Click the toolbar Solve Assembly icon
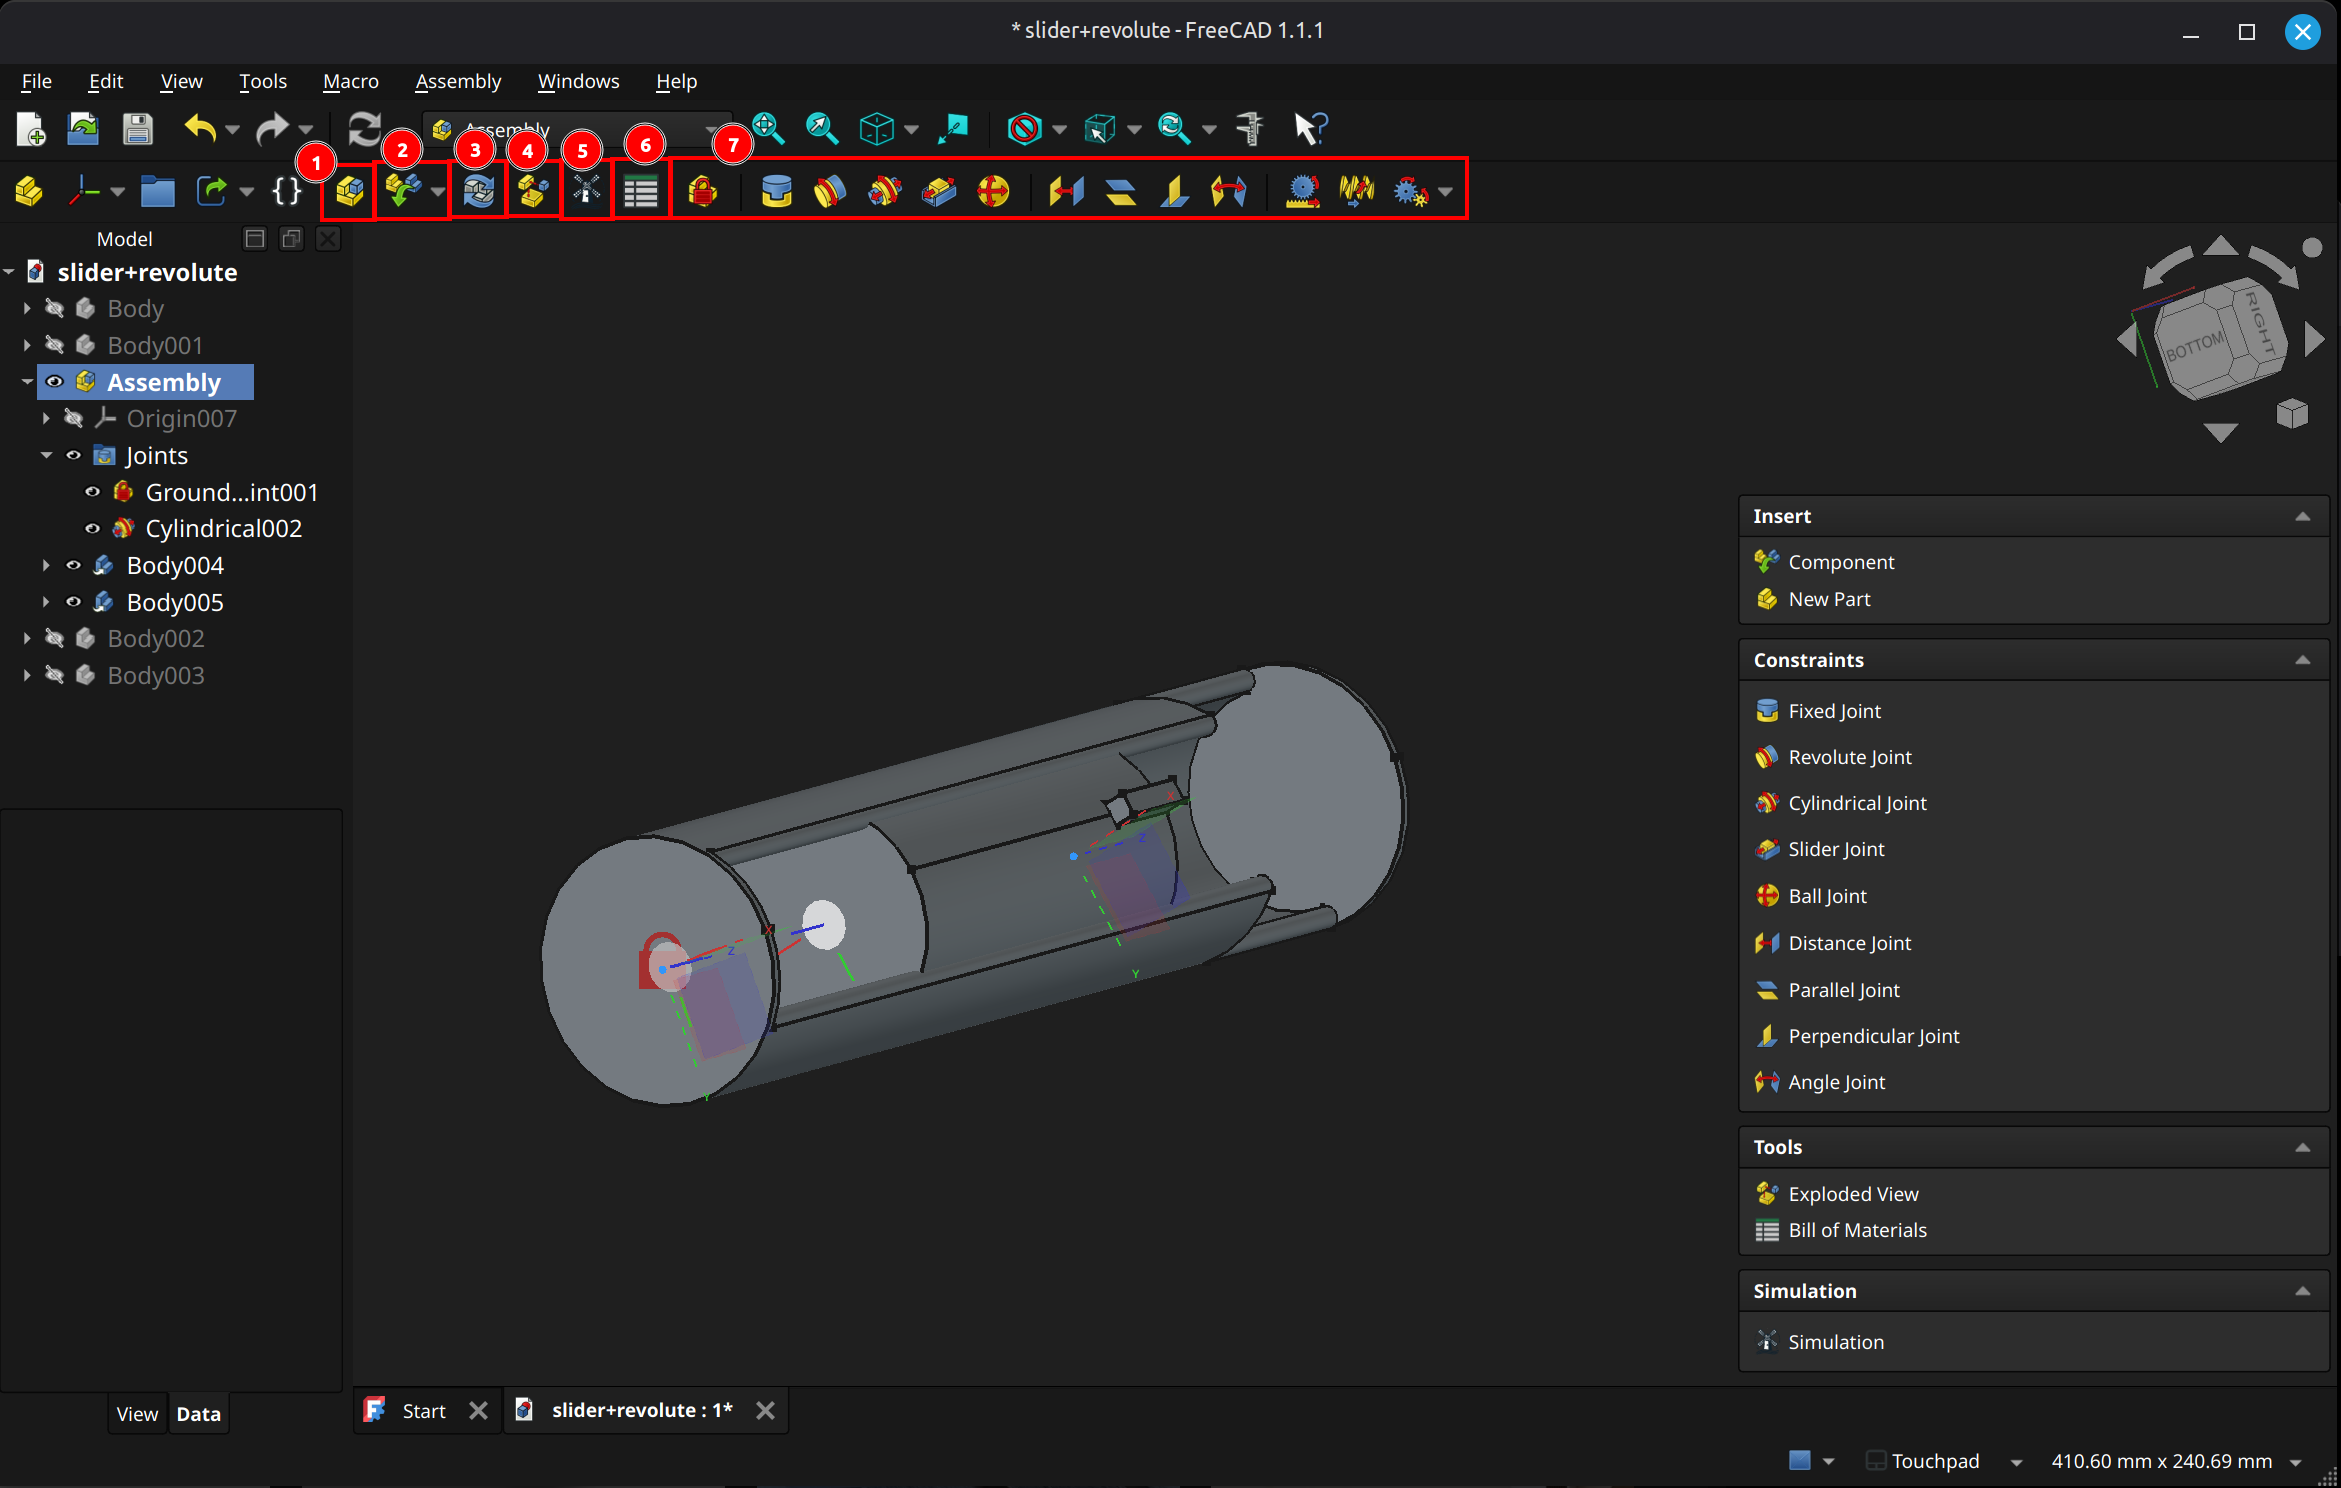The height and width of the screenshot is (1488, 2341). pos(479,190)
